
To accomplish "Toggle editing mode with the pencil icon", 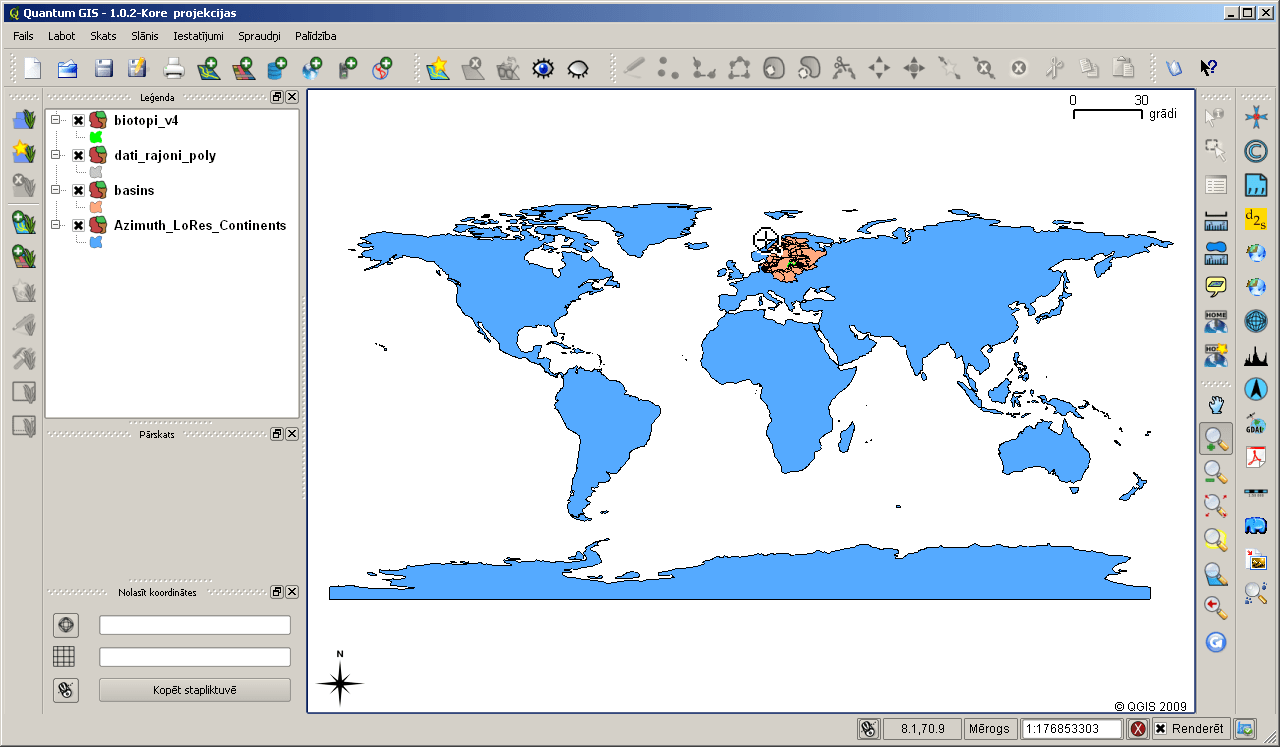I will coord(634,68).
